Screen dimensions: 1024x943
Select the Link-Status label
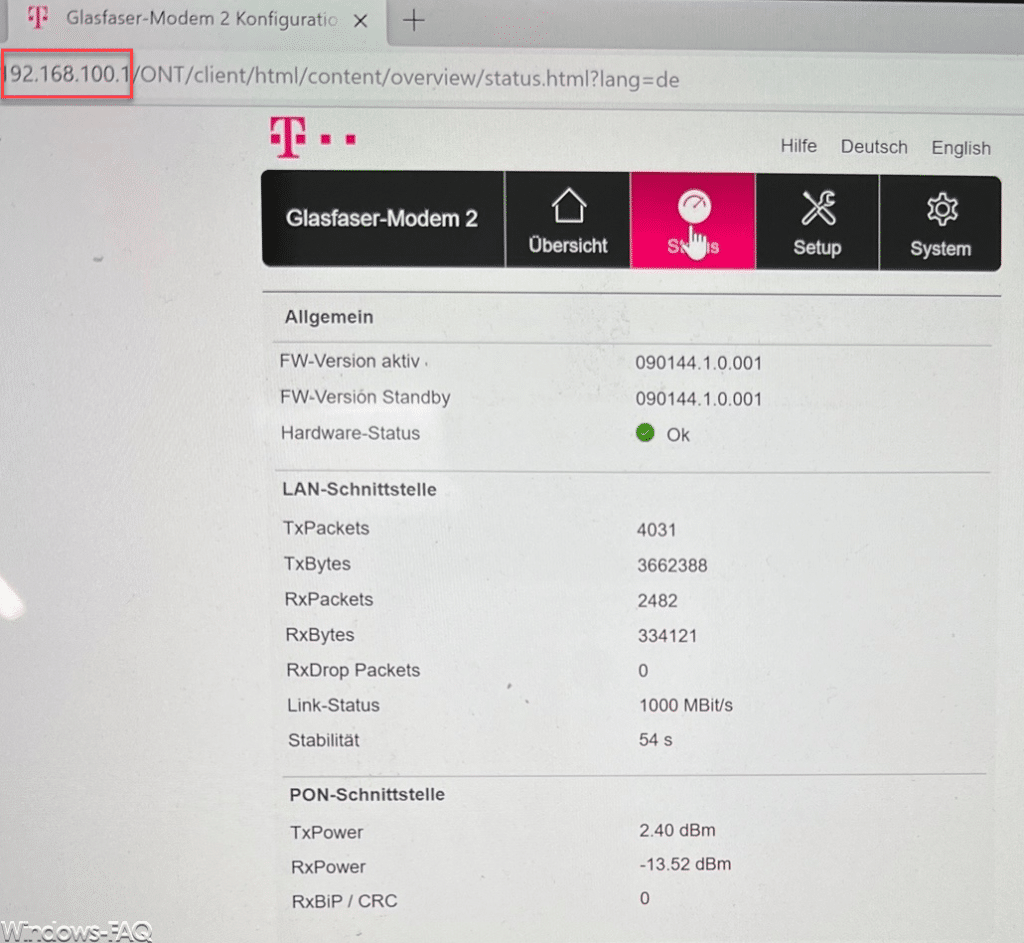334,705
